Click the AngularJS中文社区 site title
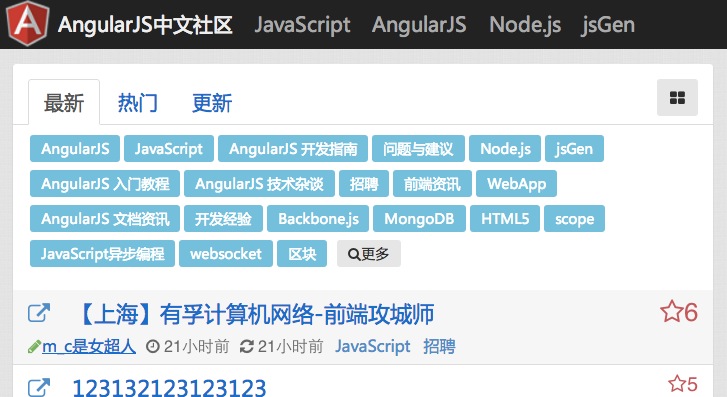 point(145,25)
